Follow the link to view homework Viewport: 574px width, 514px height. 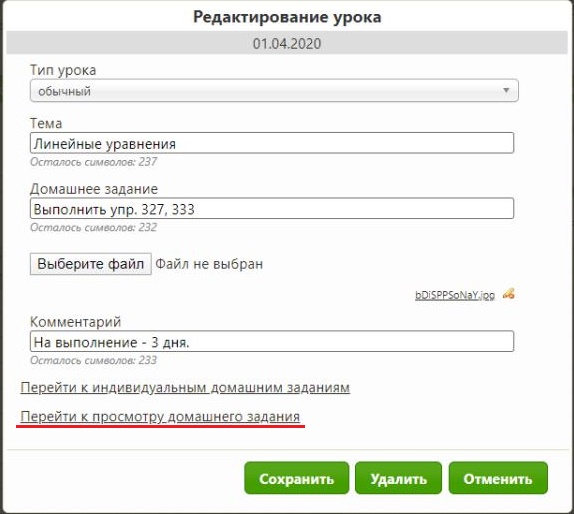click(x=160, y=417)
